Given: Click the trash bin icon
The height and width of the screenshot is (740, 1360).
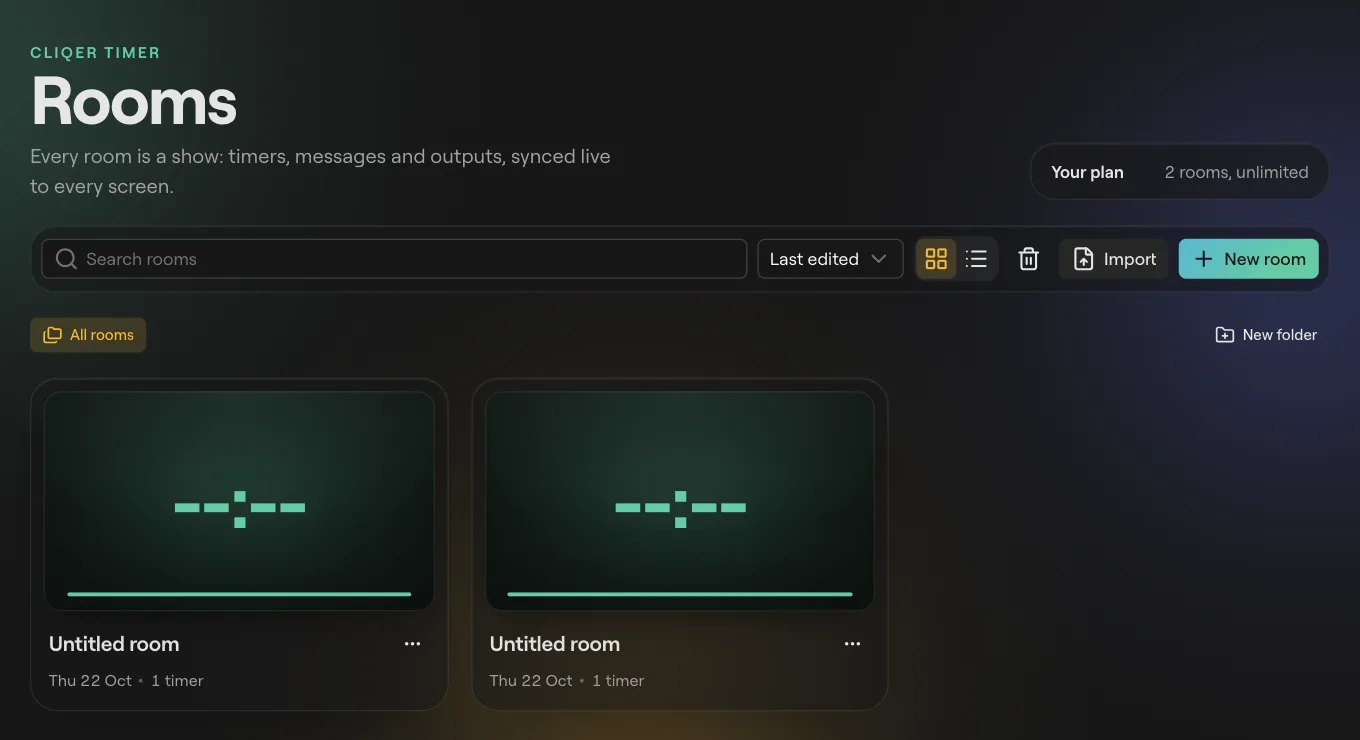Looking at the screenshot, I should tap(1028, 259).
